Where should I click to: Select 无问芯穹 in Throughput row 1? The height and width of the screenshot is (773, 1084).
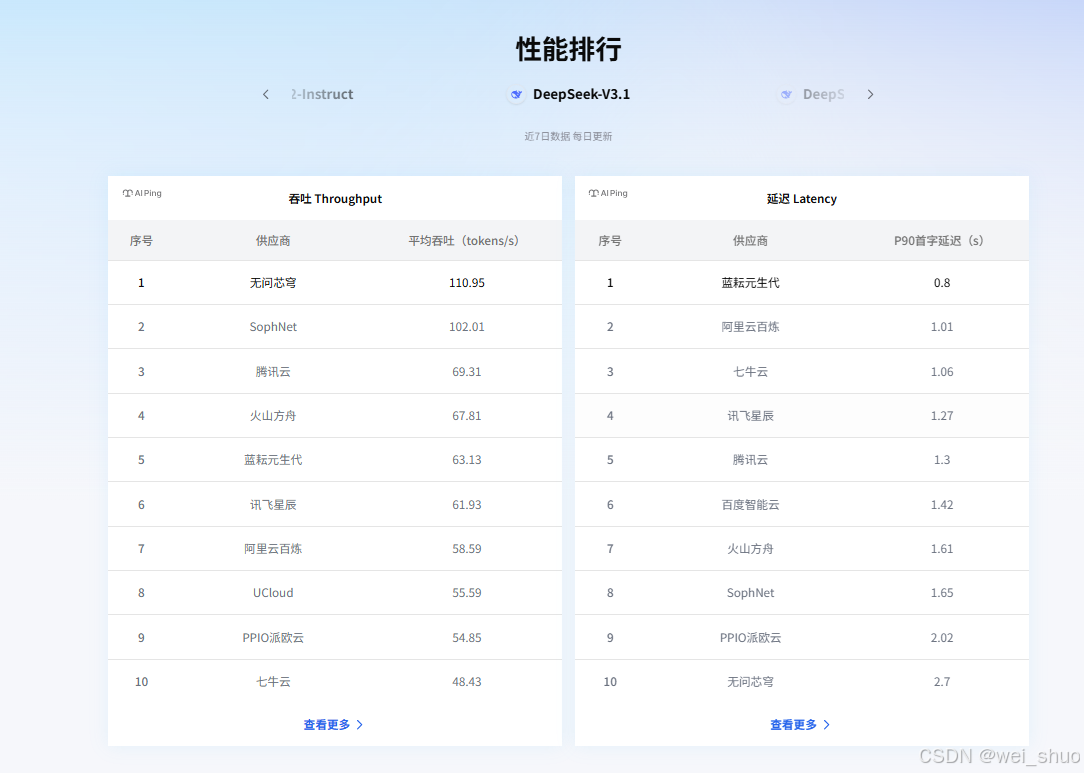point(273,283)
